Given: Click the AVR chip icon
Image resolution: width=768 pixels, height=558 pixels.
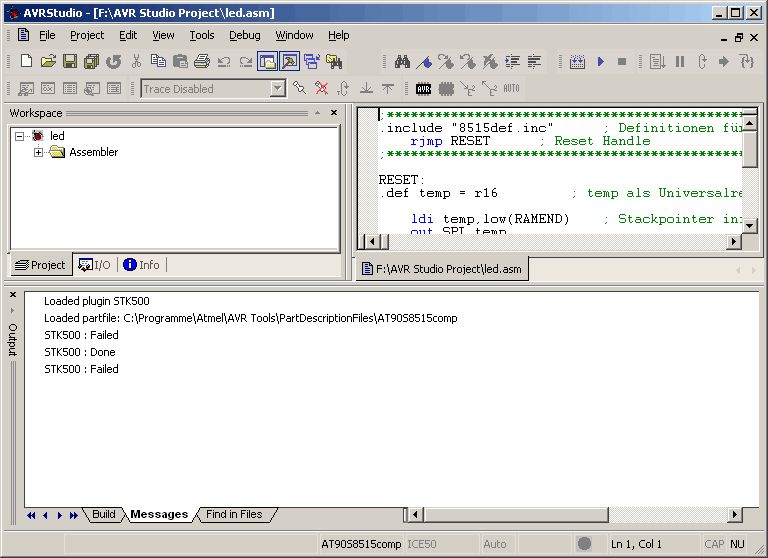Looking at the screenshot, I should (424, 89).
